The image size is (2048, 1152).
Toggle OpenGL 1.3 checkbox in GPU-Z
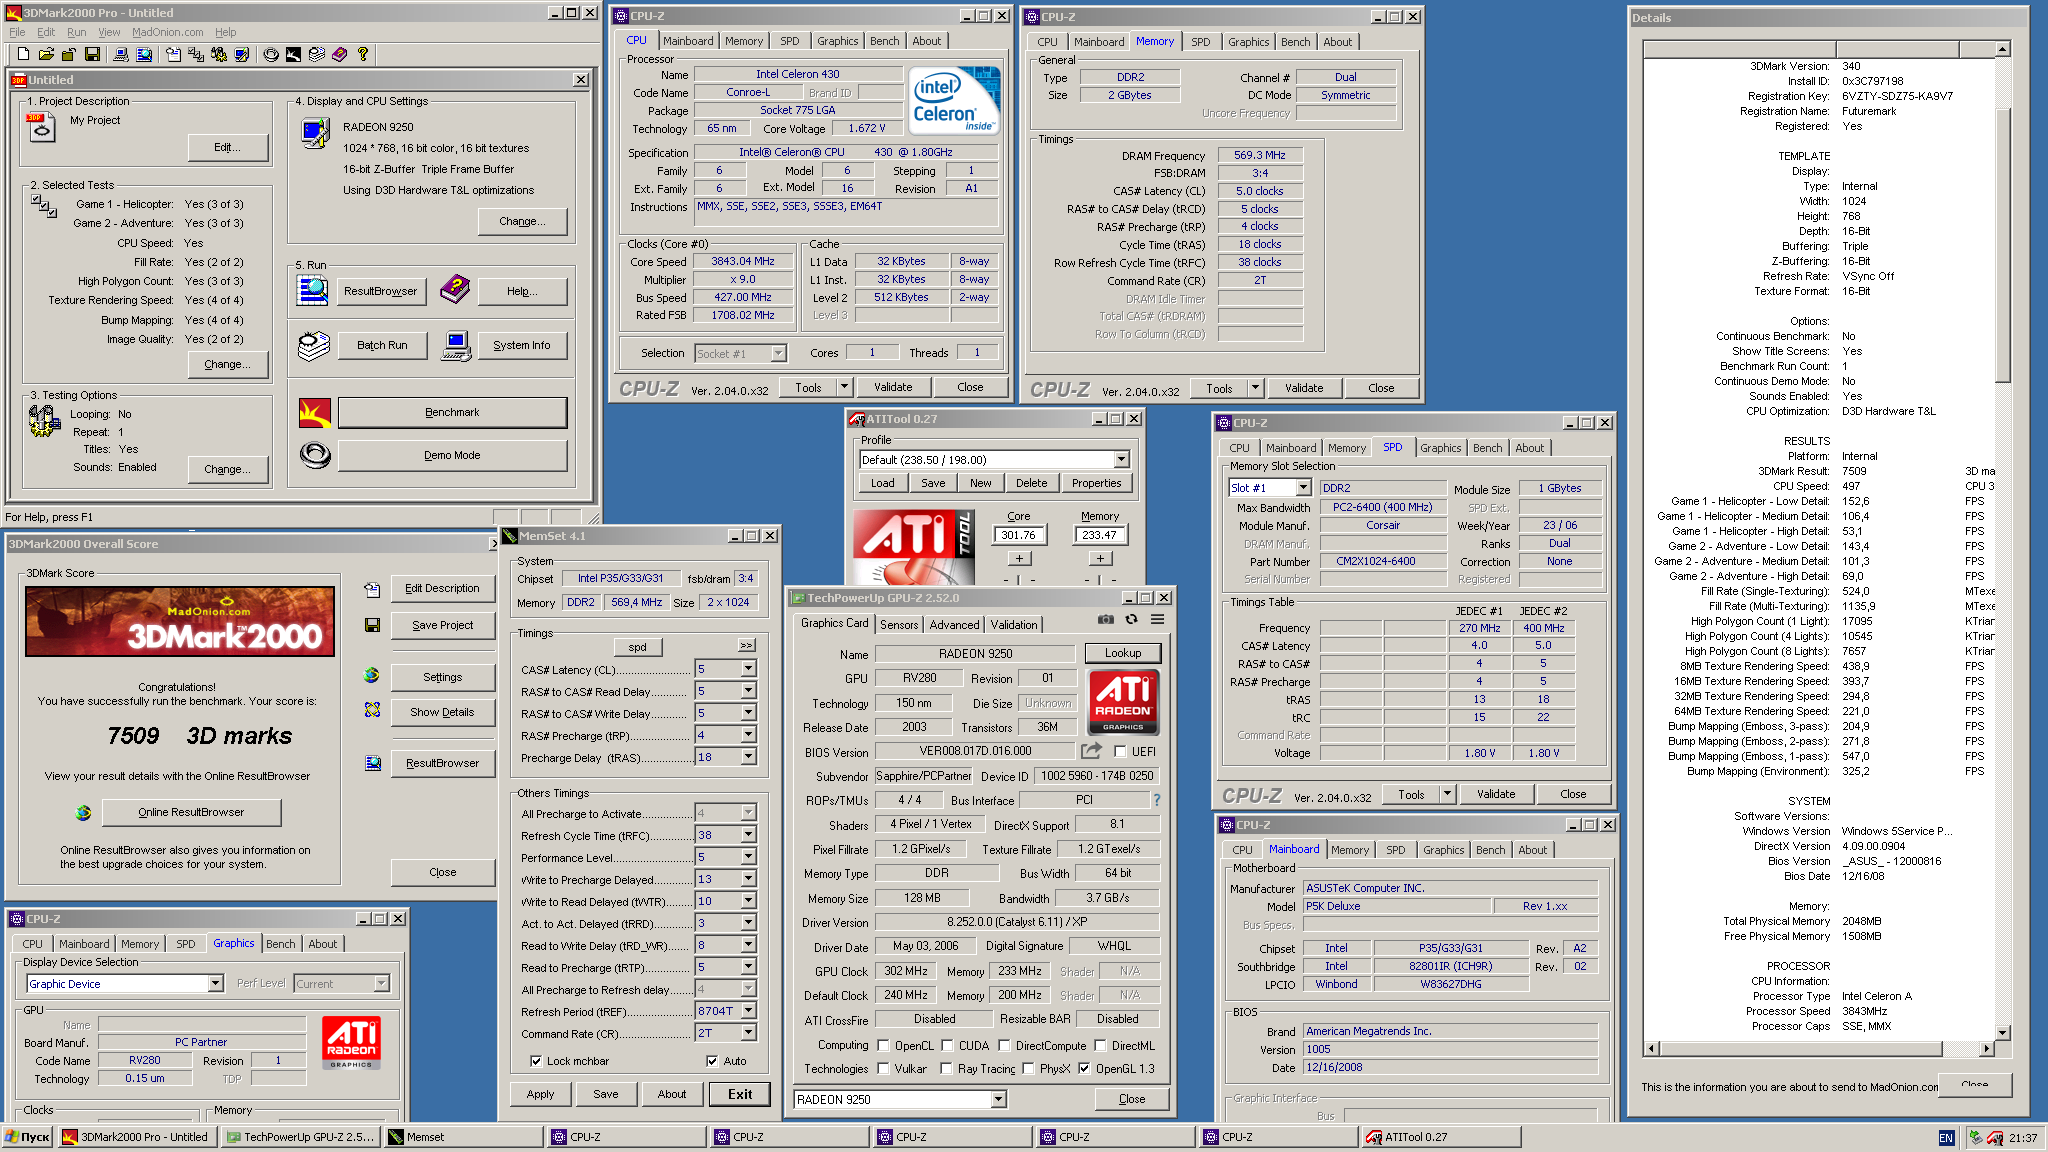tap(1084, 1068)
